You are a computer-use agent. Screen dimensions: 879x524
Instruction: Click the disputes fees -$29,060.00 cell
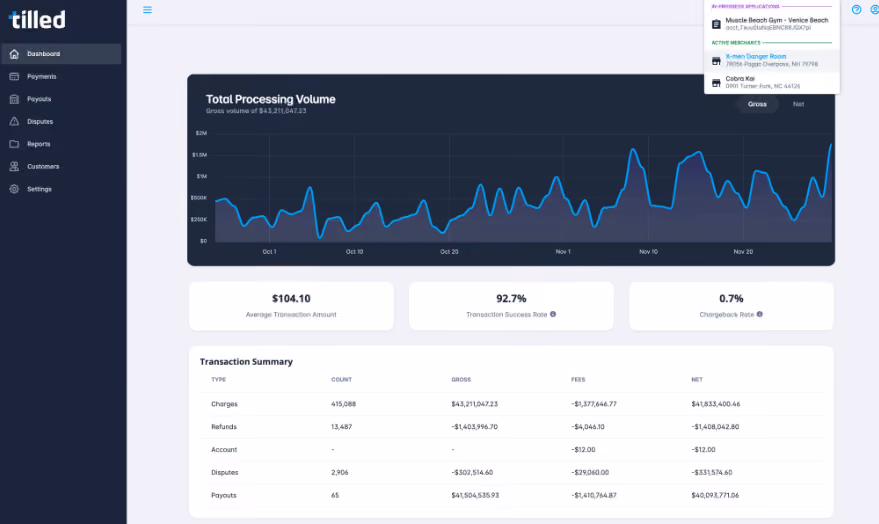(590, 472)
